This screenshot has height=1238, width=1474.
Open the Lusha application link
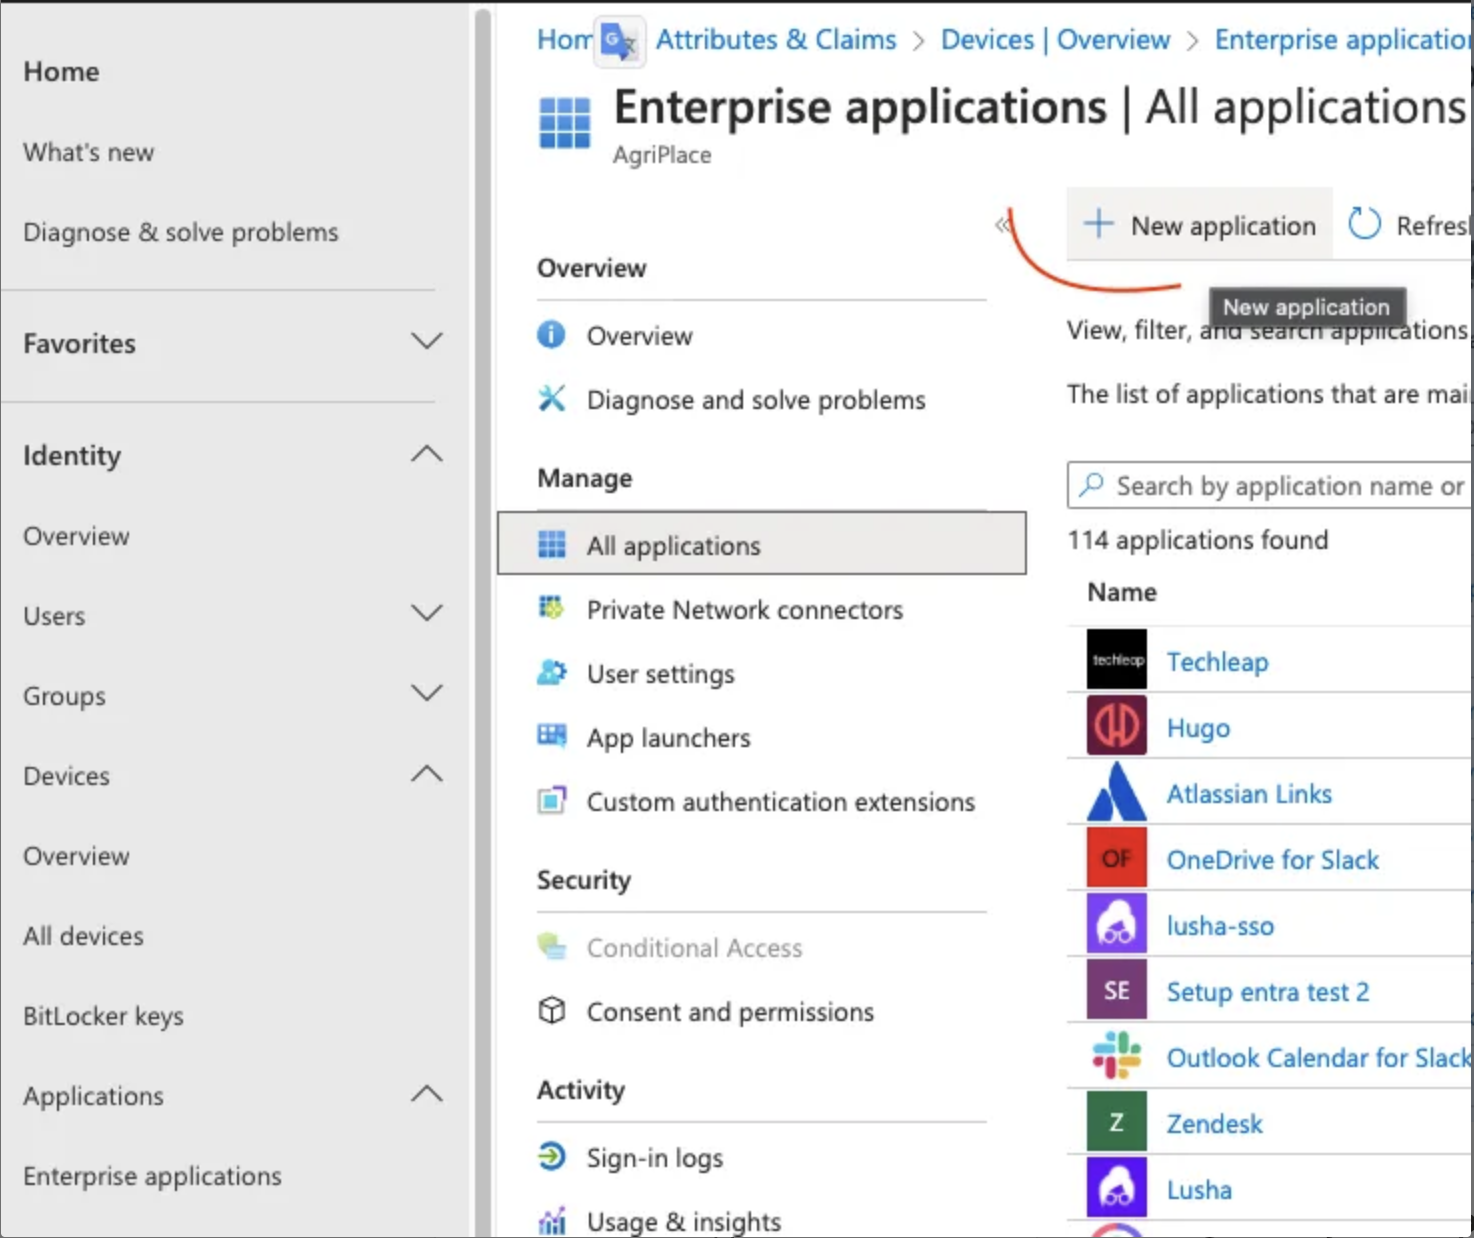click(1199, 1190)
